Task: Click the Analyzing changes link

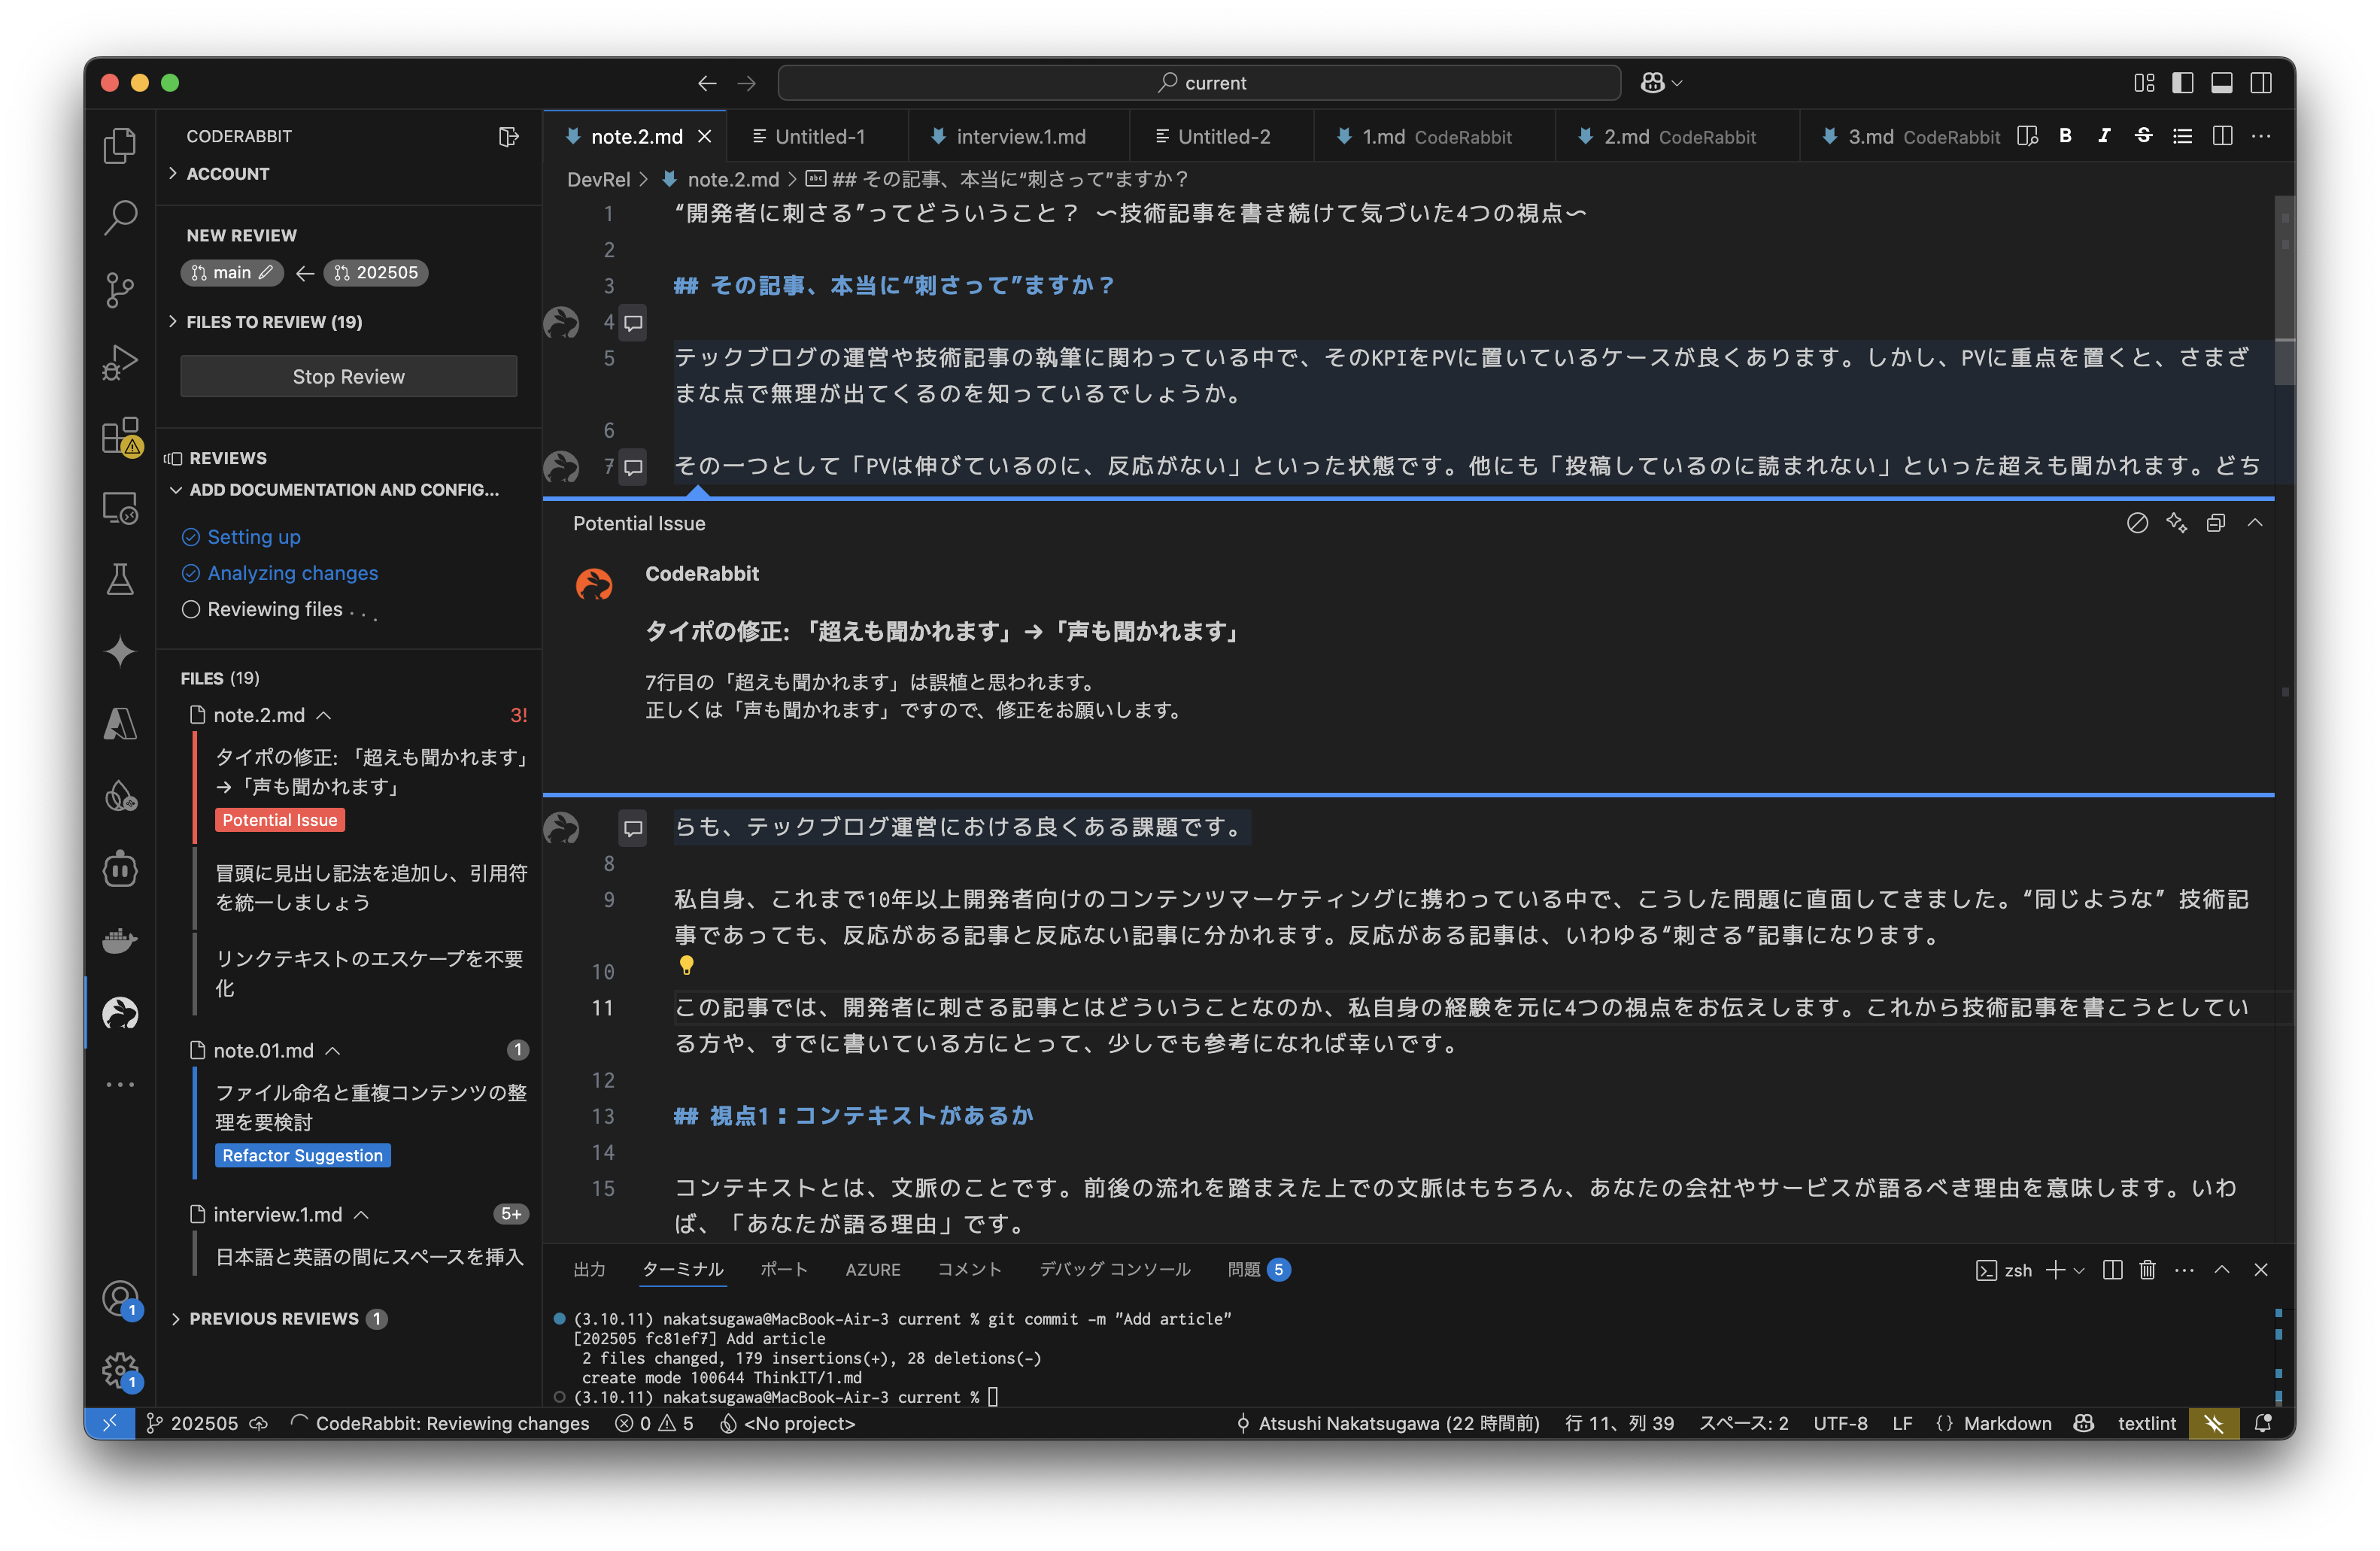Action: tap(292, 572)
